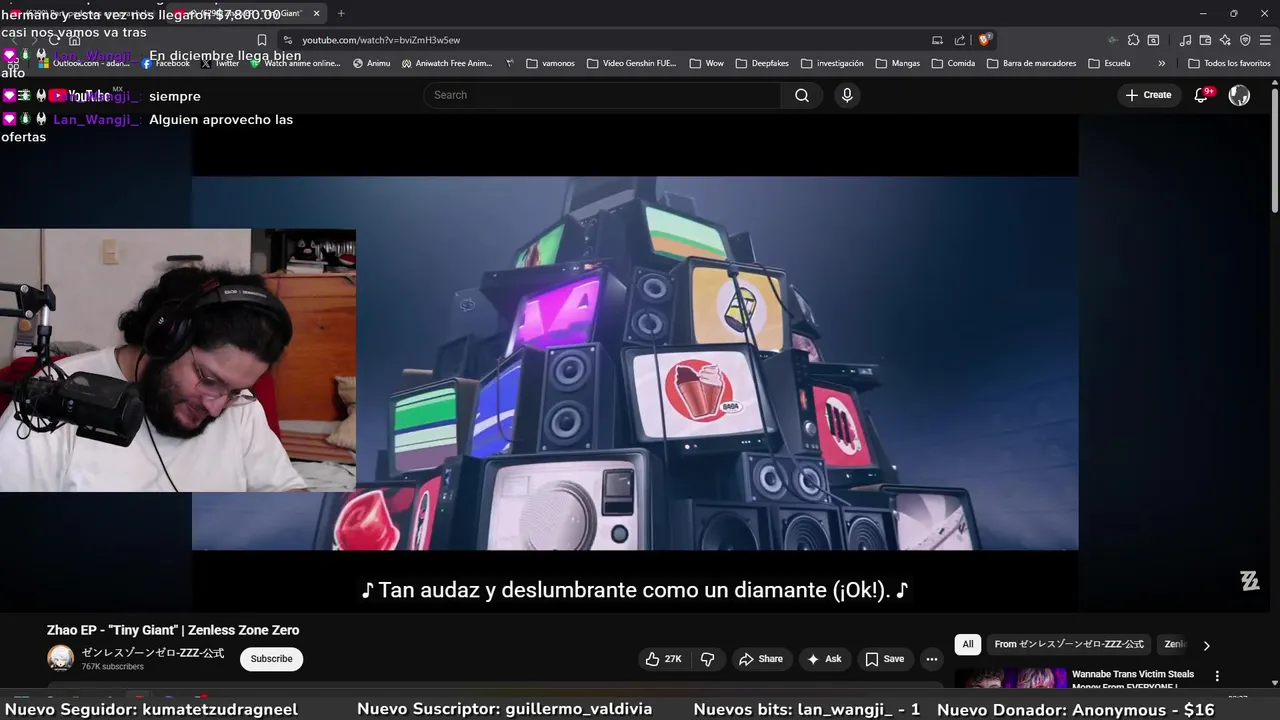Viewport: 1280px width, 720px height.
Task: Save the video to a playlist
Action: (x=884, y=659)
